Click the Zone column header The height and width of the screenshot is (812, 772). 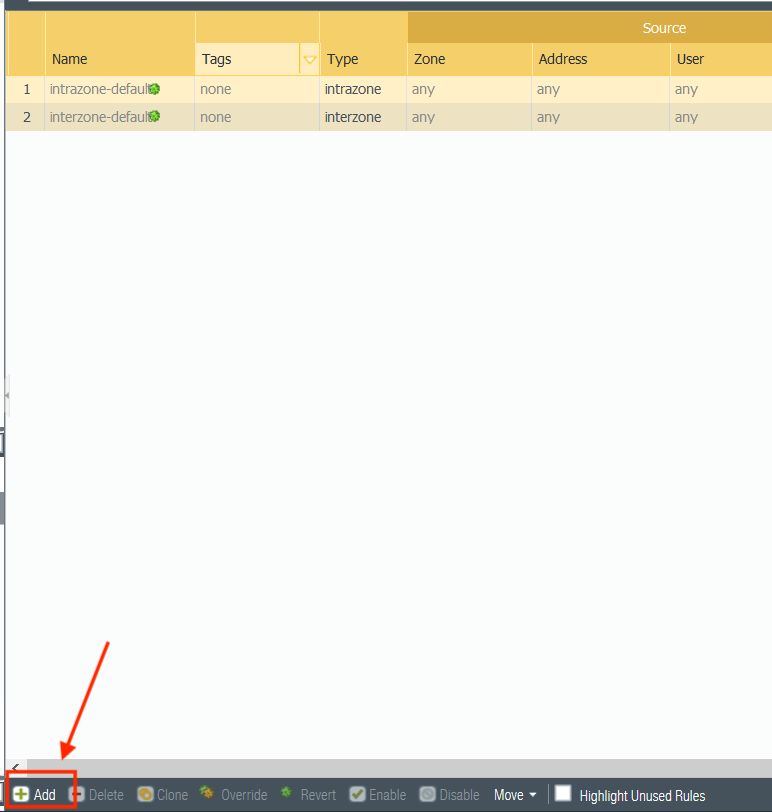(430, 59)
